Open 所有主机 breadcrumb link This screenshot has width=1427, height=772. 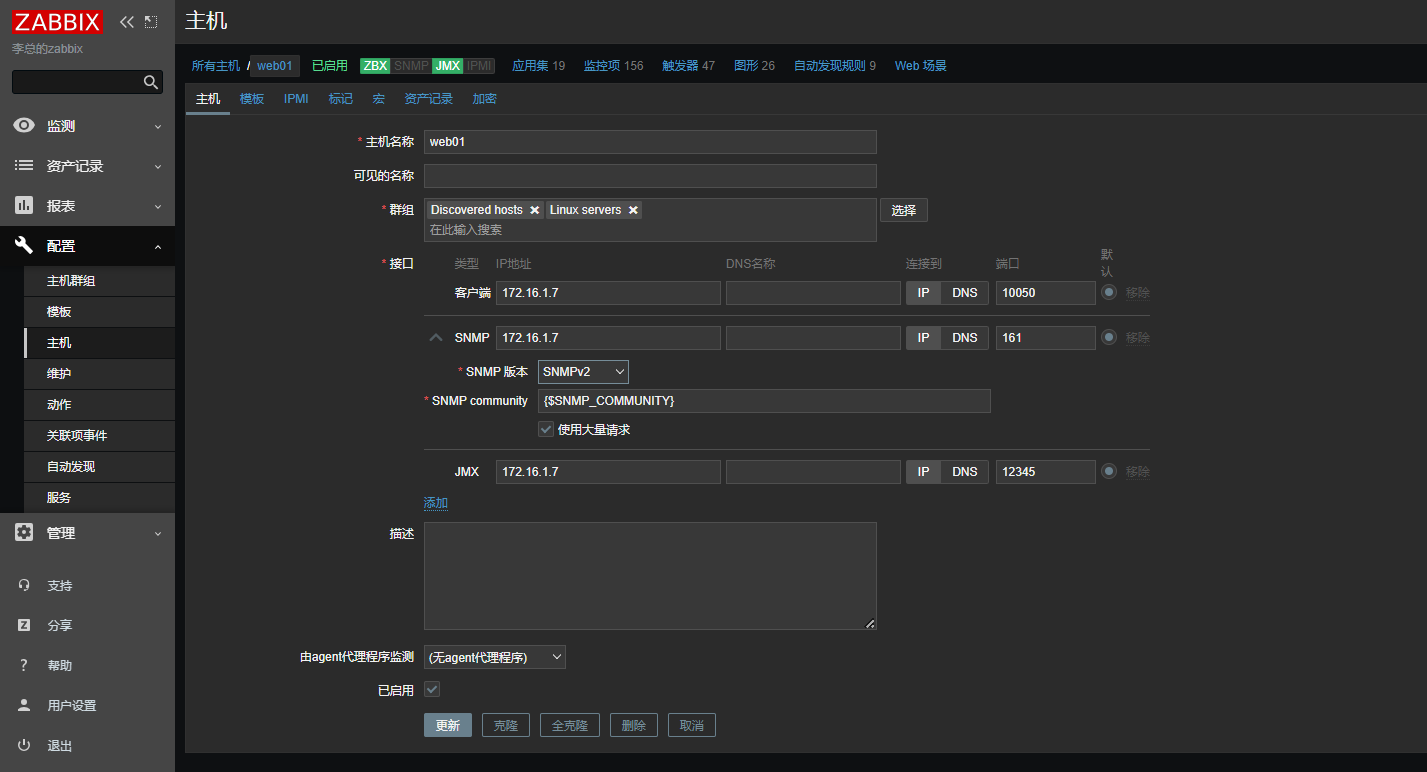point(216,66)
